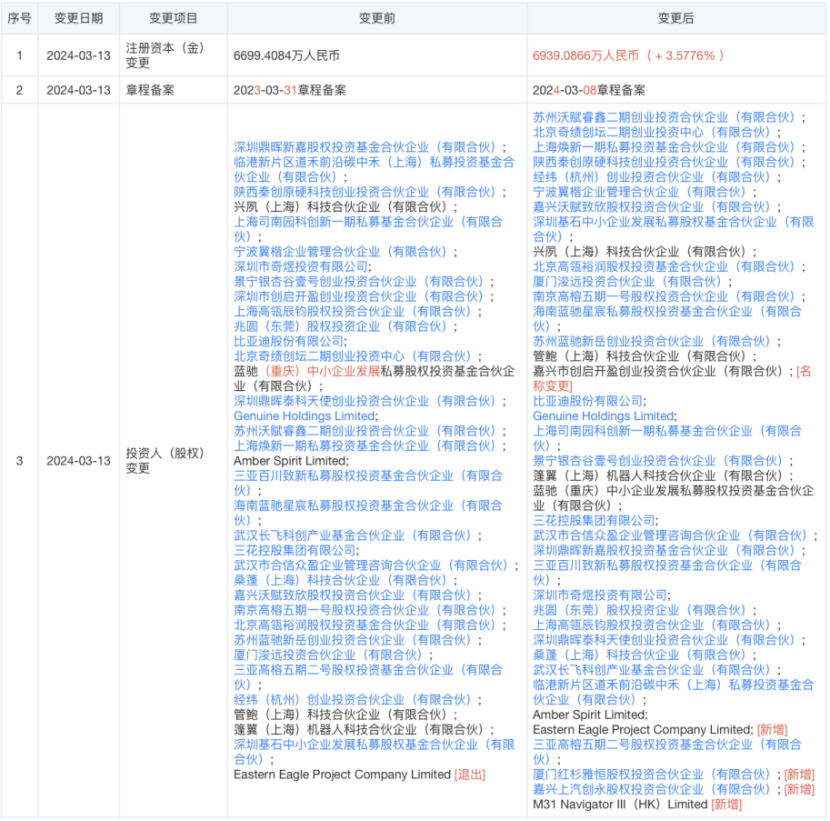830x821 pixels.
Task: Click 三亚高榕五期二号 link under 变更前
Action: coord(368,677)
